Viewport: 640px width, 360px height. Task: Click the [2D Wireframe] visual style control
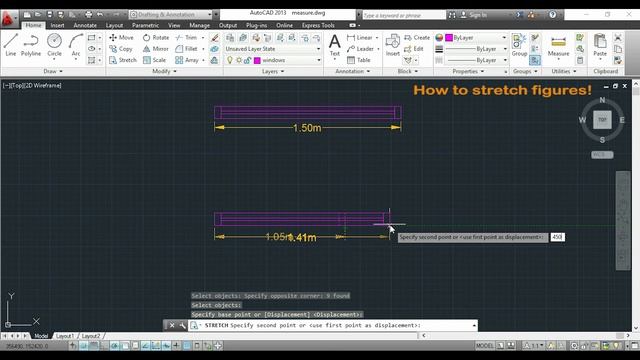[x=43, y=85]
